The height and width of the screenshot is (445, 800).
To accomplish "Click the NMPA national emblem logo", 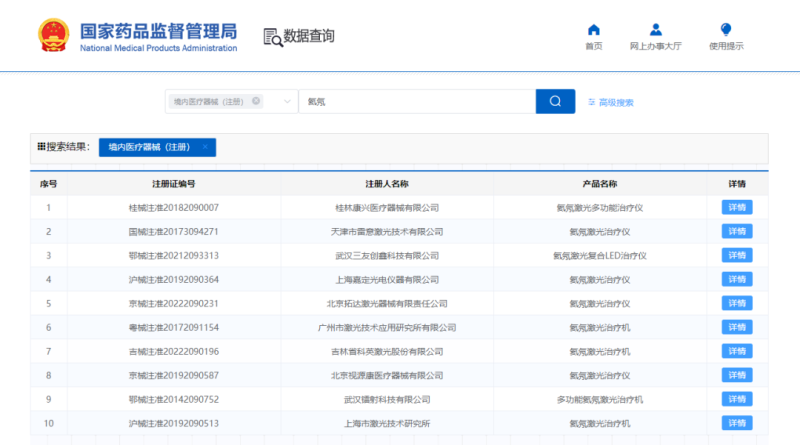I will (49, 35).
